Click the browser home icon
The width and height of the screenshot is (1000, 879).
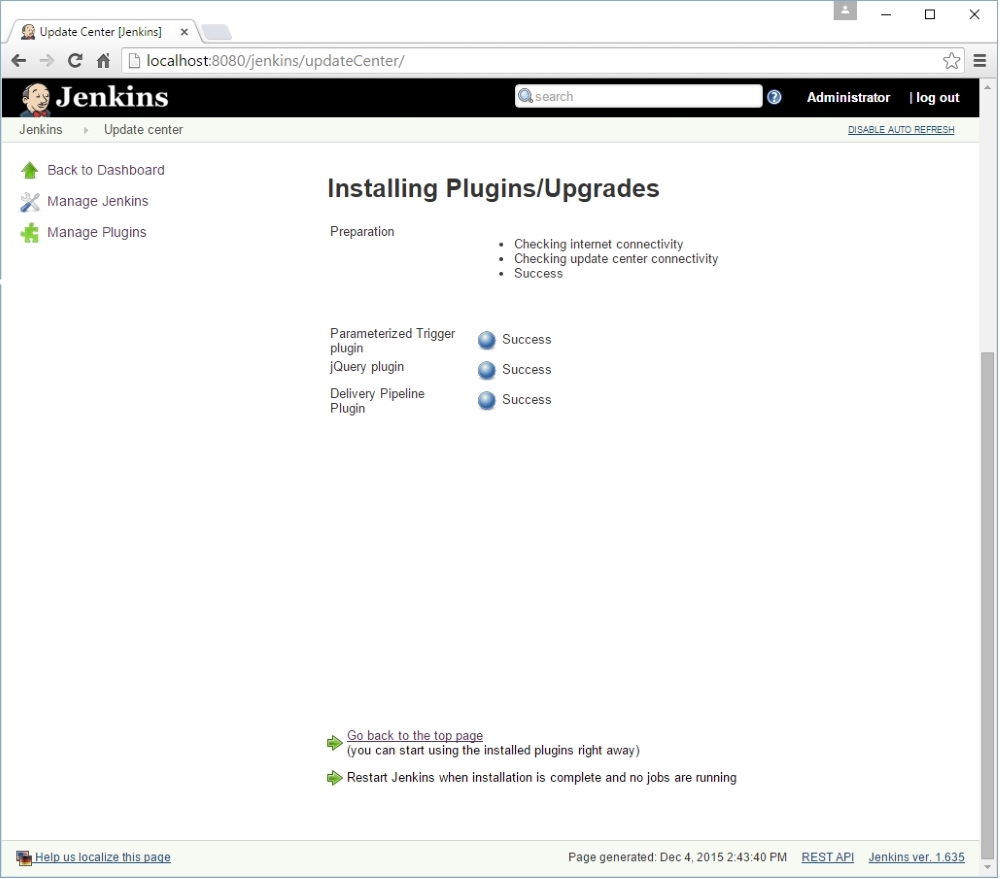(x=103, y=61)
